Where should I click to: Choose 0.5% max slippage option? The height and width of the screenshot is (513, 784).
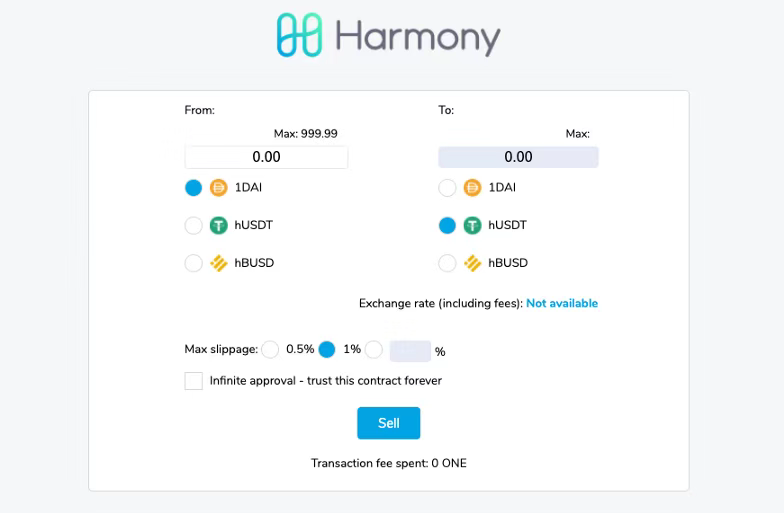pos(270,350)
